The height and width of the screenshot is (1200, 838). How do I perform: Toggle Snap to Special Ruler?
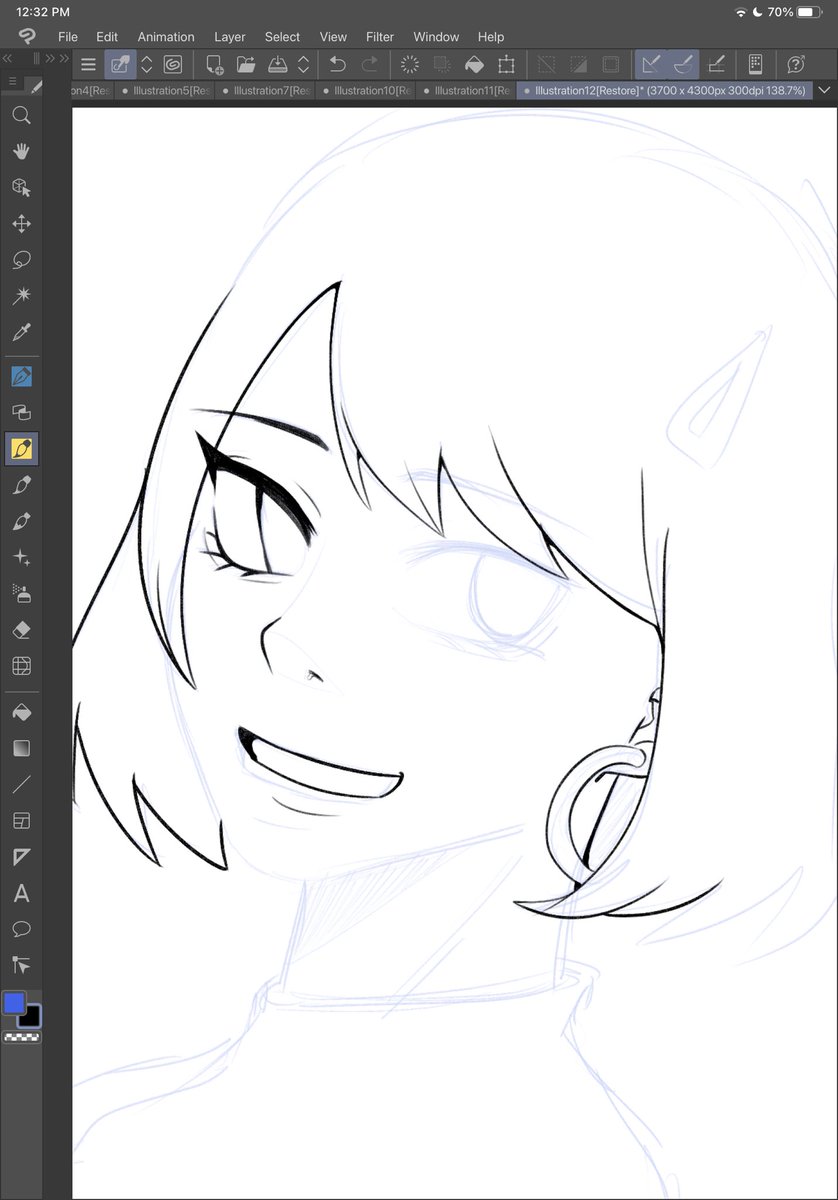(684, 65)
